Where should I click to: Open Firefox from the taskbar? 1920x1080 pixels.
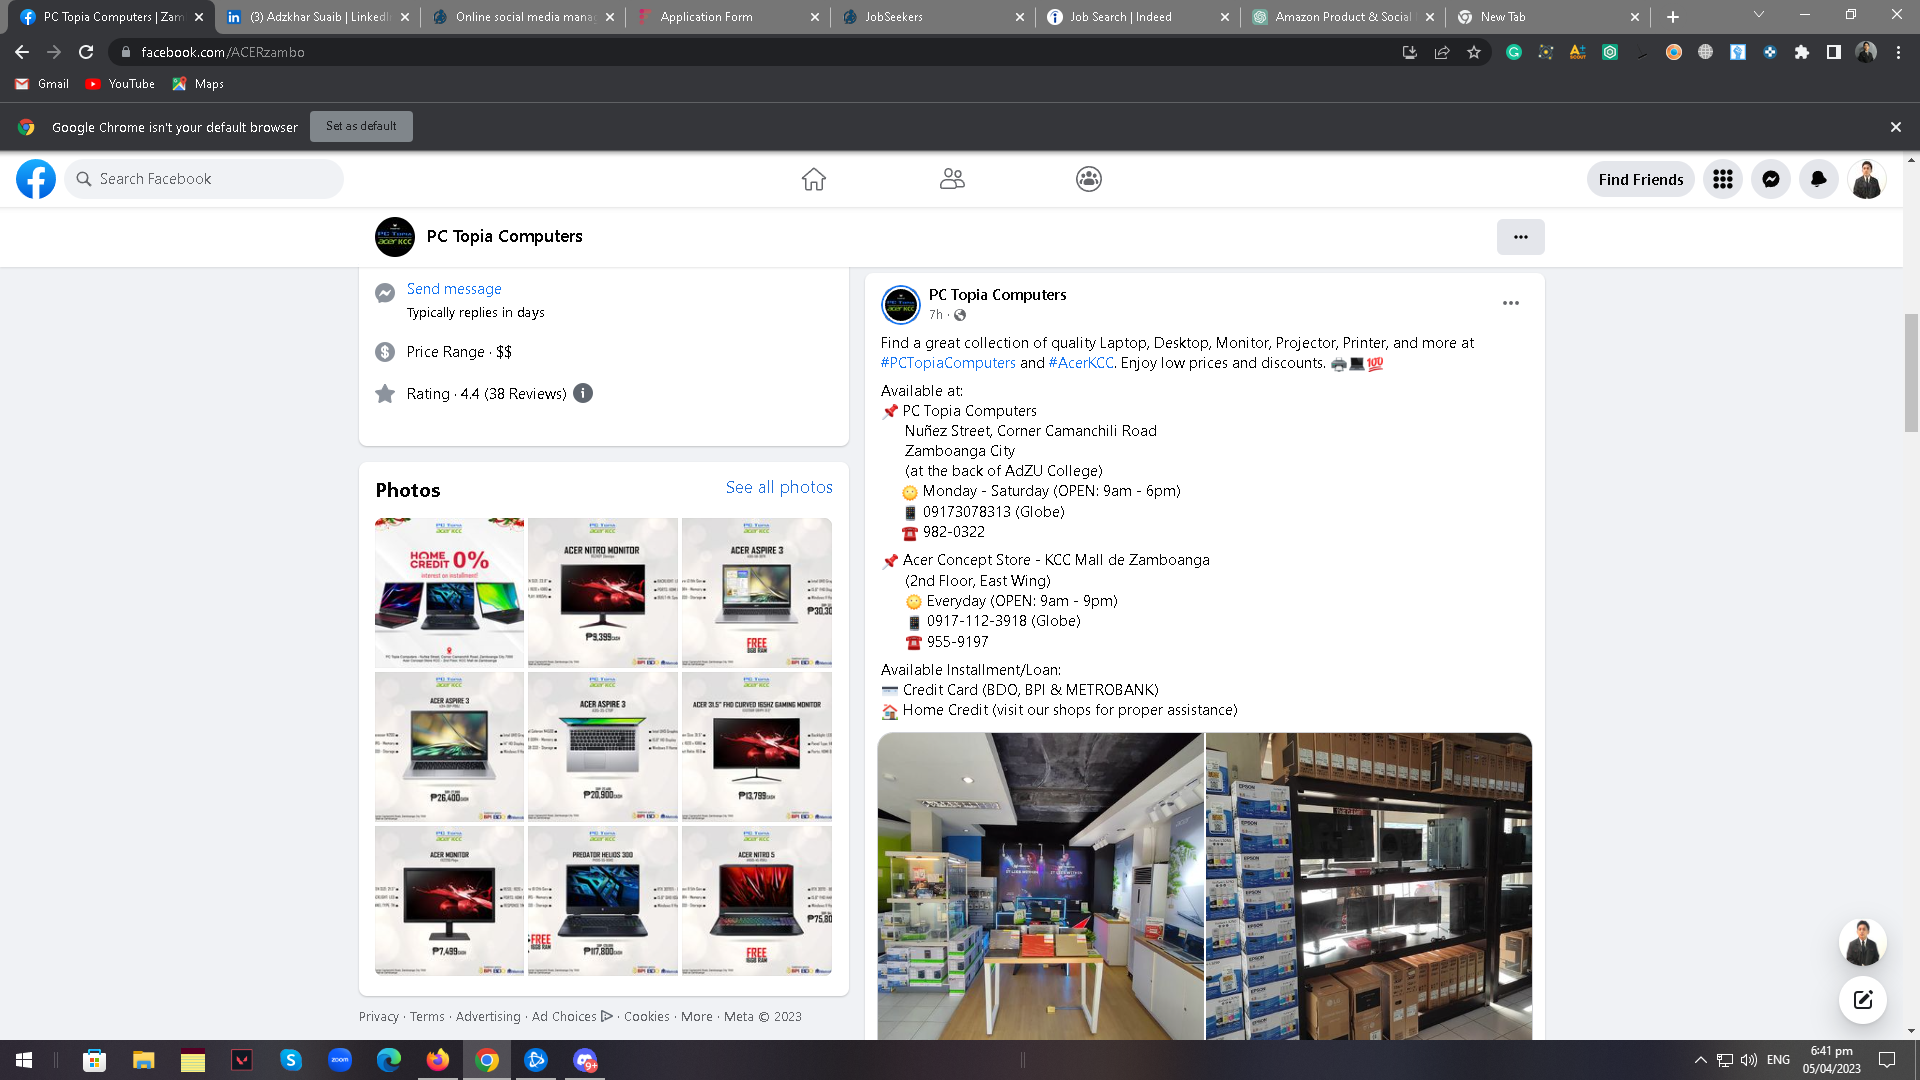438,1060
